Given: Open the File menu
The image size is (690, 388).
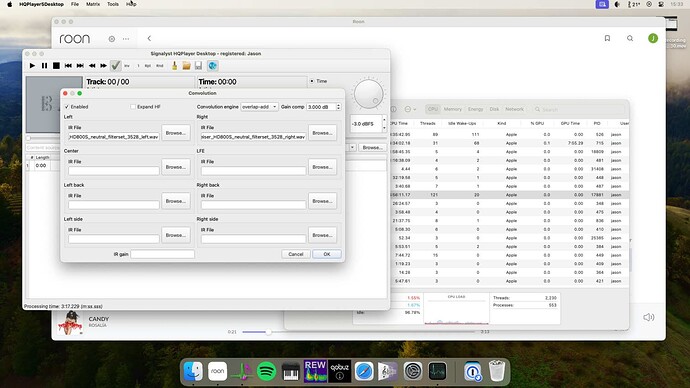Looking at the screenshot, I should coord(75,4).
